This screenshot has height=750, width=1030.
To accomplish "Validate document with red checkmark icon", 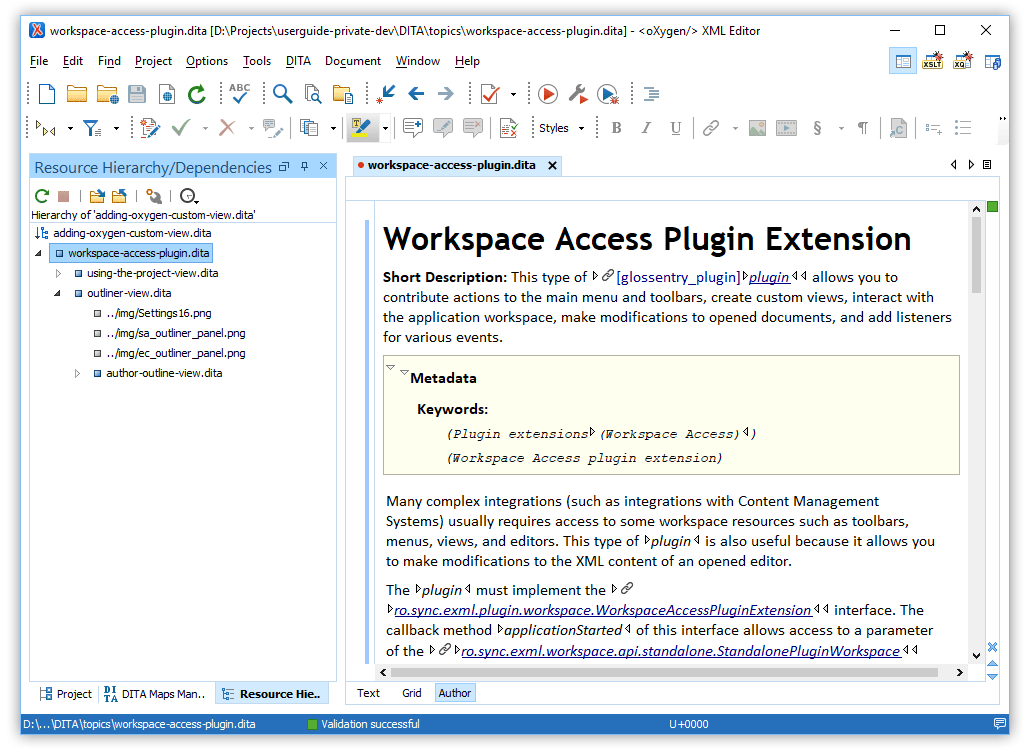I will click(490, 94).
